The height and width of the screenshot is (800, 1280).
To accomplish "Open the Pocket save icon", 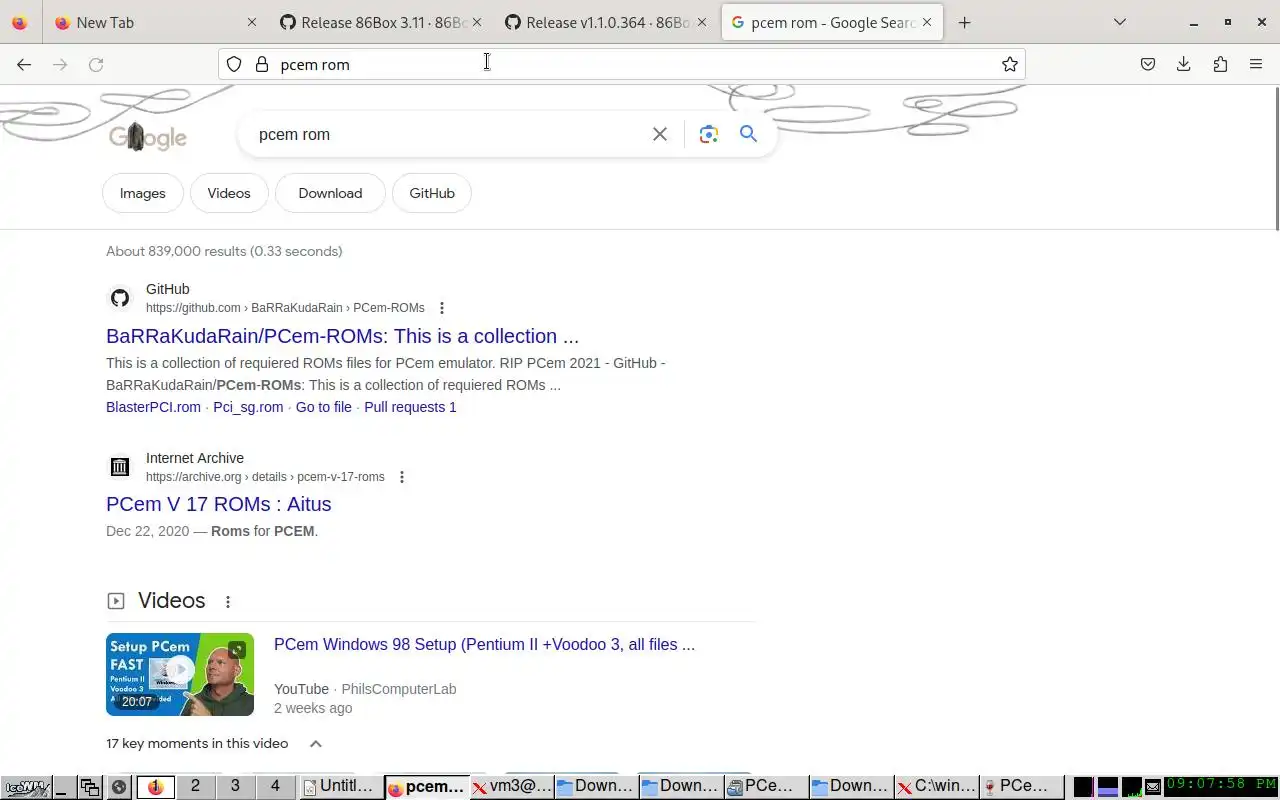I will click(1148, 64).
